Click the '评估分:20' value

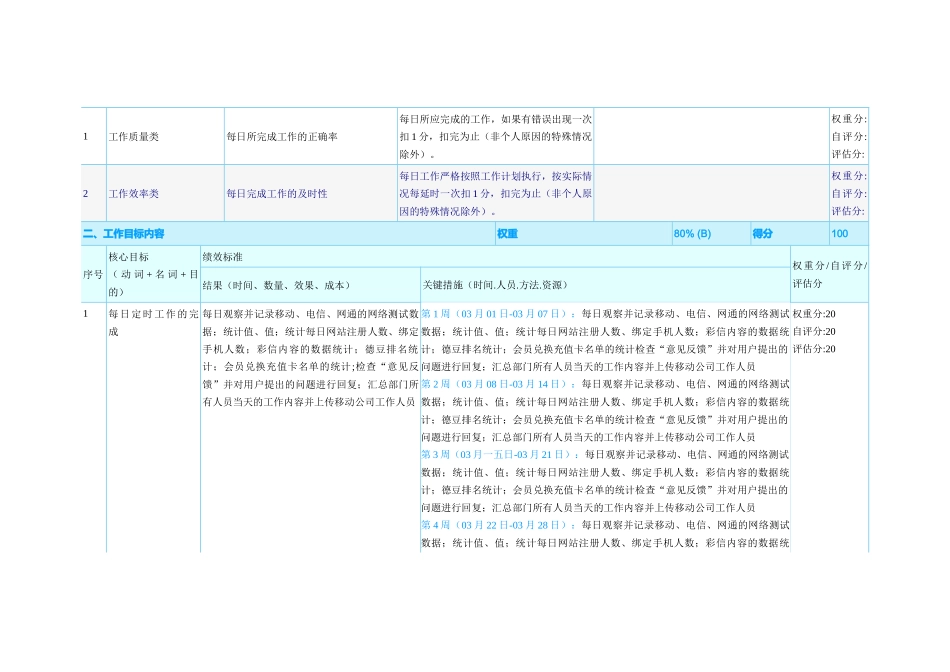(x=814, y=349)
